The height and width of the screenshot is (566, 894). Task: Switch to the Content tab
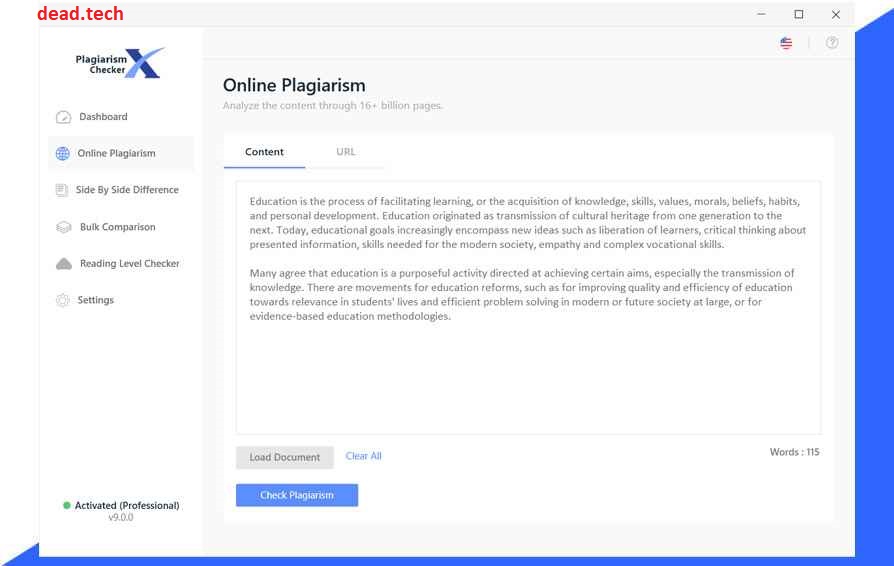(x=265, y=152)
